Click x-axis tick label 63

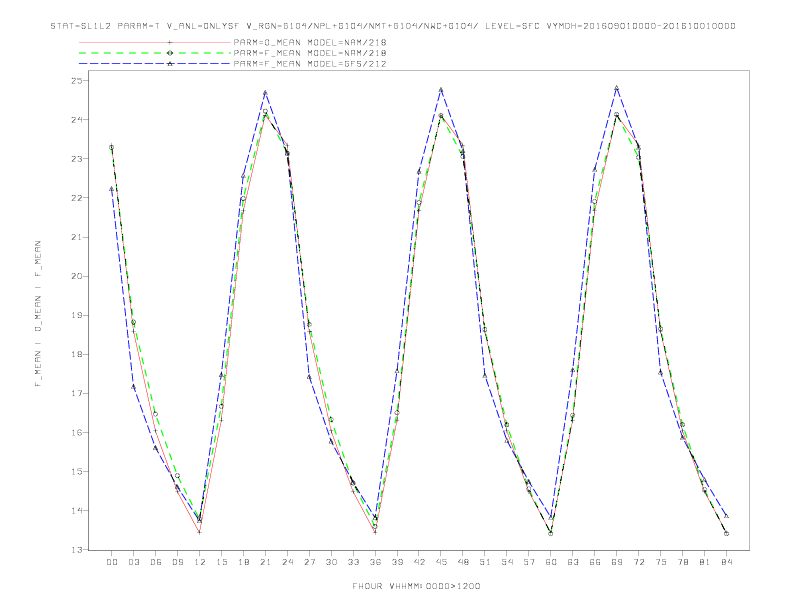[573, 562]
